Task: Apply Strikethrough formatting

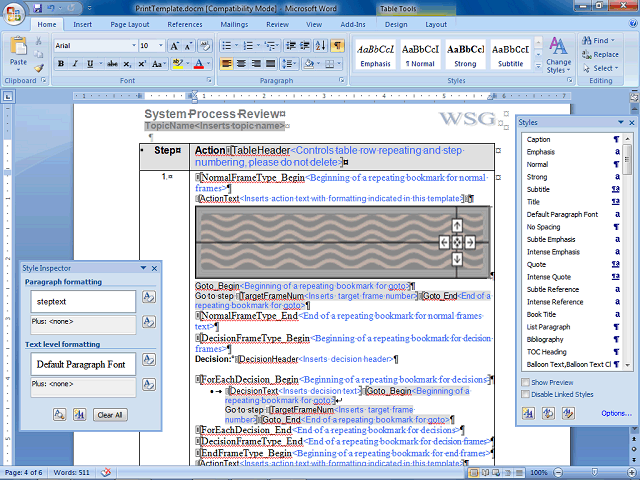Action: click(113, 64)
